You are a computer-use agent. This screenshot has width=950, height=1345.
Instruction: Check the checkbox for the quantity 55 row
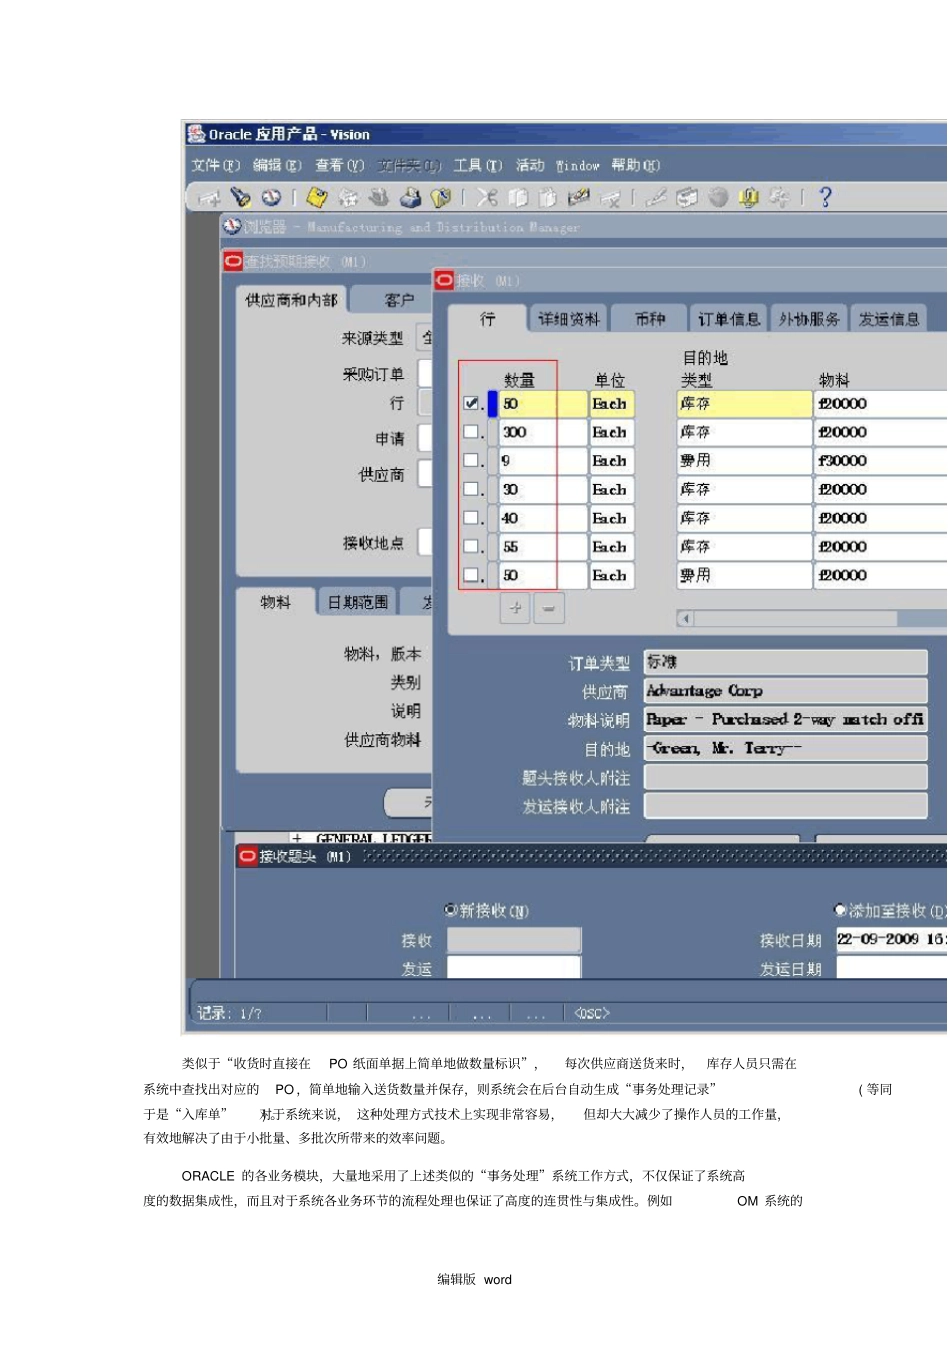pyautogui.click(x=472, y=547)
